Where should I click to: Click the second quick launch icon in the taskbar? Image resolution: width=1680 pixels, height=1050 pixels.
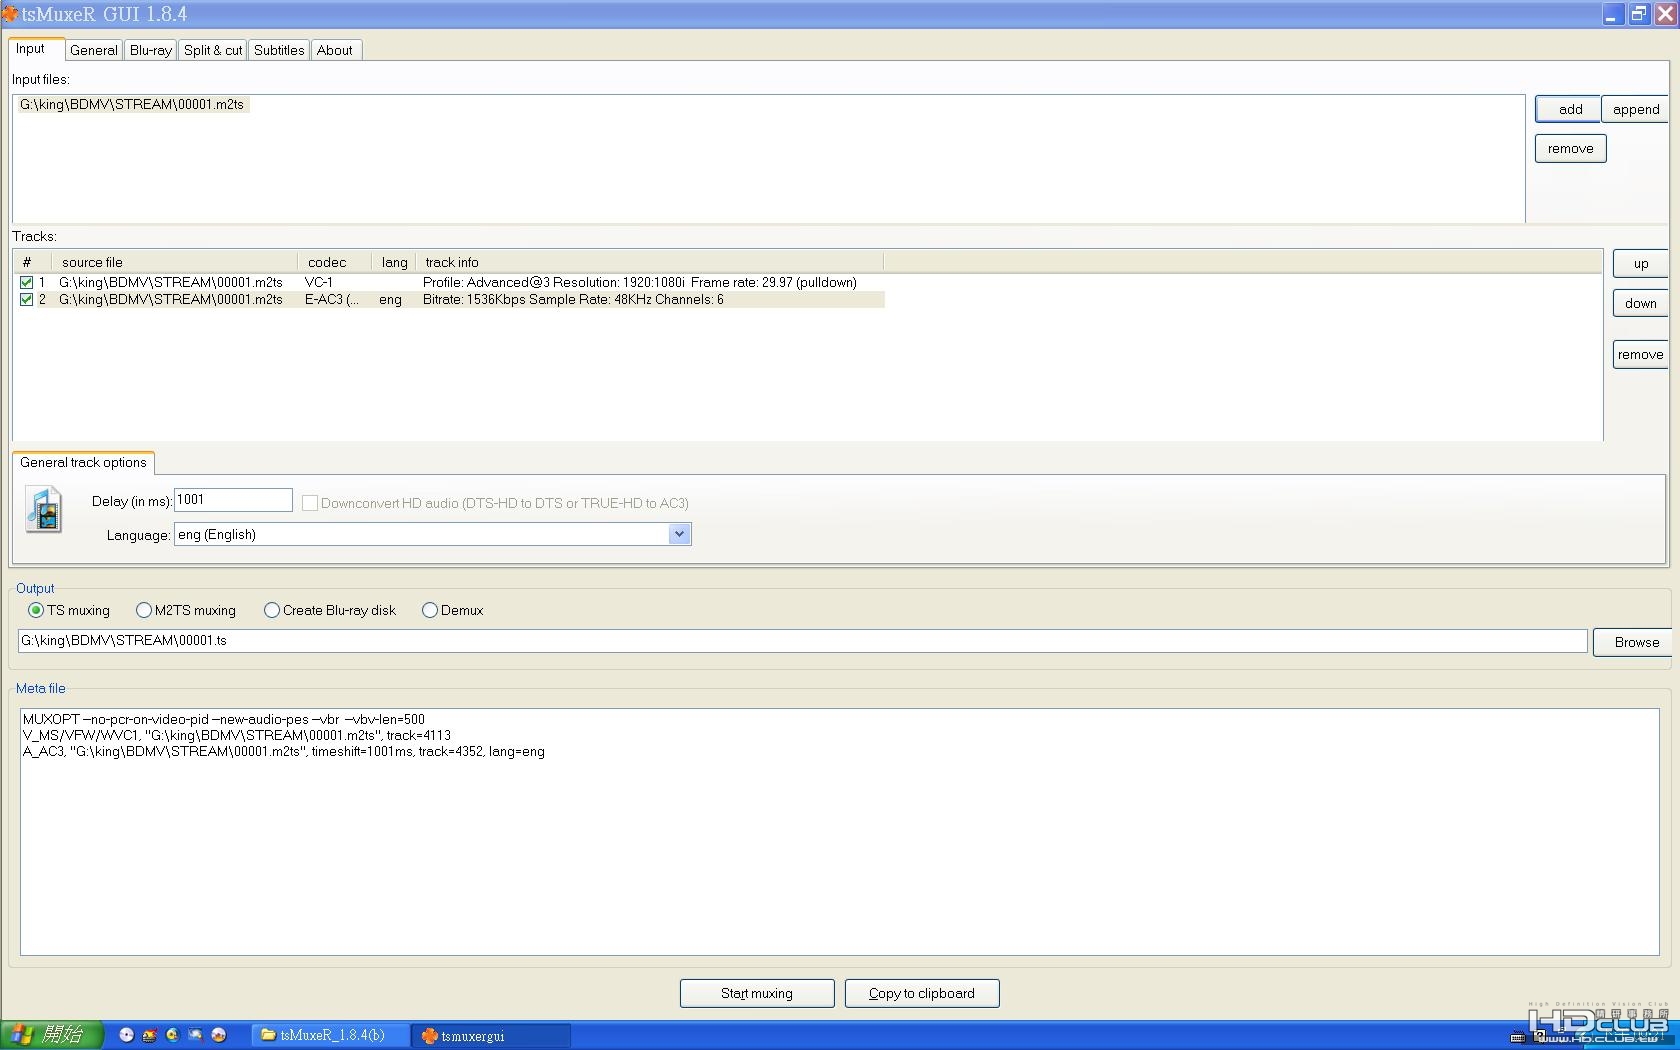149,1035
